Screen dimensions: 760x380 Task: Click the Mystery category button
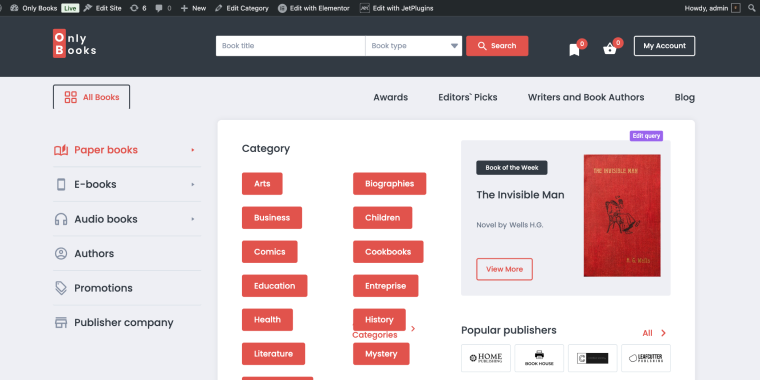(x=381, y=353)
